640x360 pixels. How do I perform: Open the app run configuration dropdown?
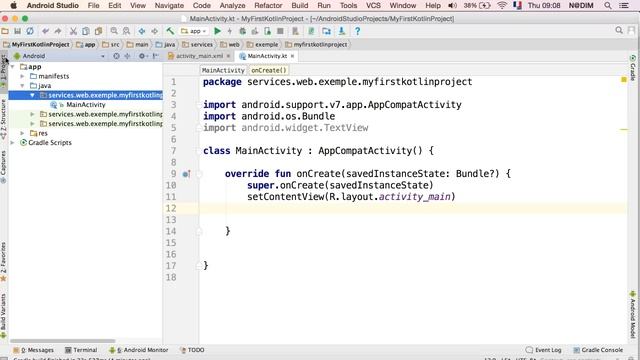[194, 31]
